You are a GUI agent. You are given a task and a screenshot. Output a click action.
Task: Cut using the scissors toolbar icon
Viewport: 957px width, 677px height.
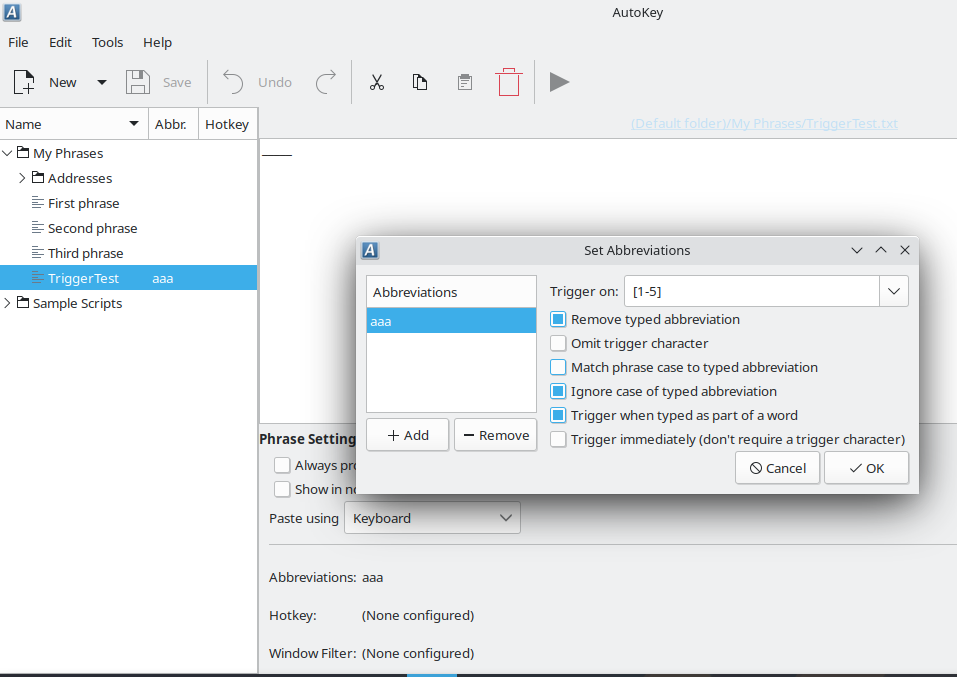[x=377, y=82]
